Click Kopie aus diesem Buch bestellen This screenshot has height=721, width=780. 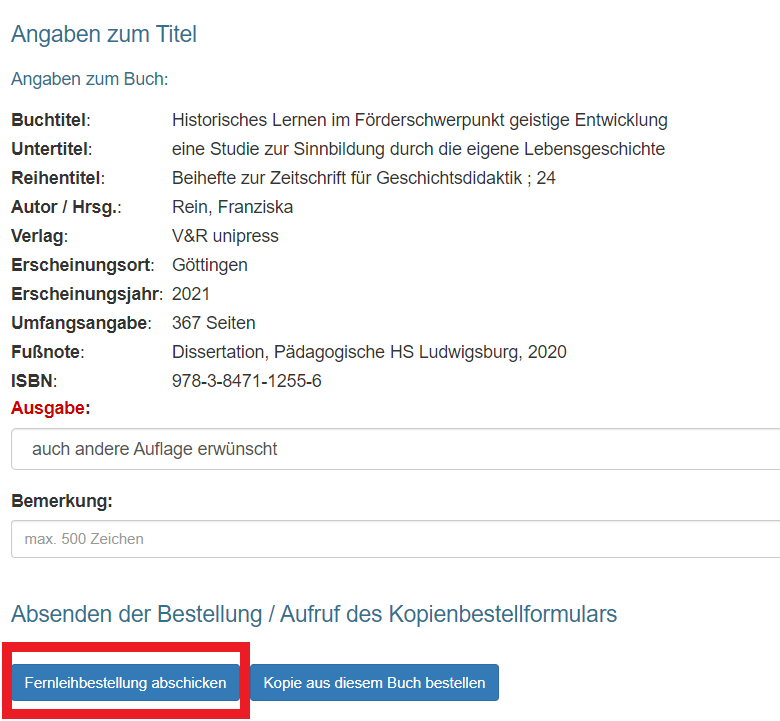click(x=374, y=682)
